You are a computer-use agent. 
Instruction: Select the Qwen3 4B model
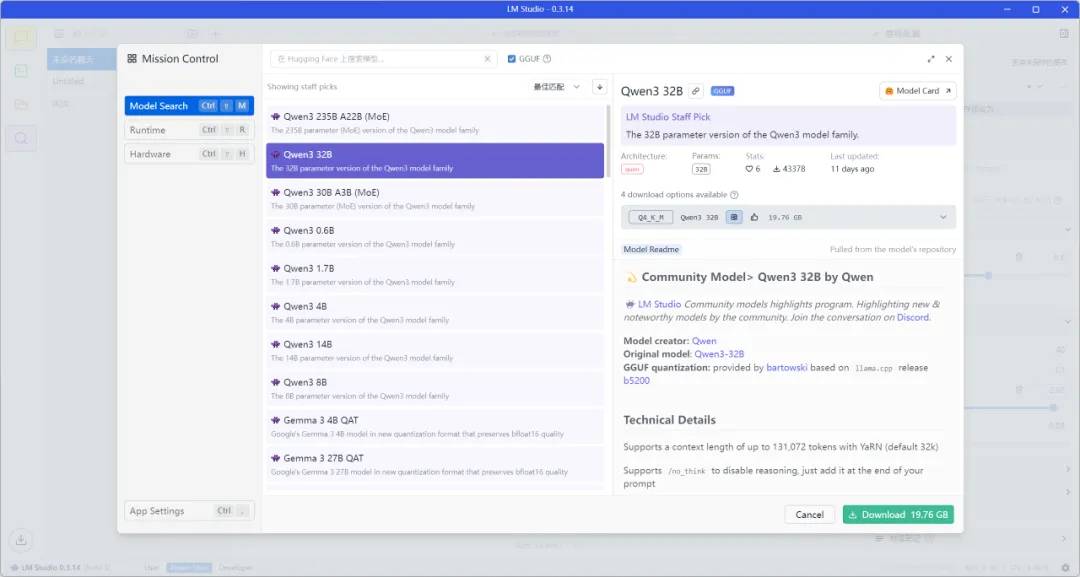click(435, 313)
